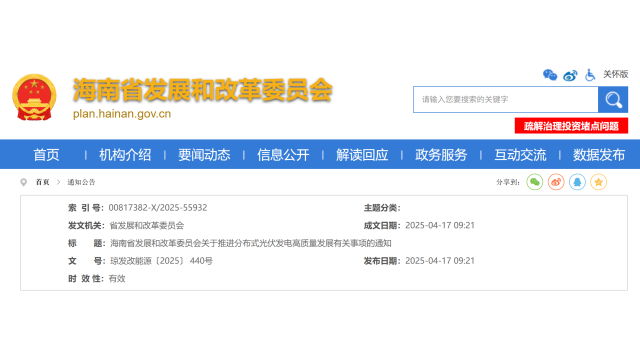Screen dimensions: 640x360
Task: Click 成文日期 value 2025-04-17 09:21
Action: pos(440,225)
